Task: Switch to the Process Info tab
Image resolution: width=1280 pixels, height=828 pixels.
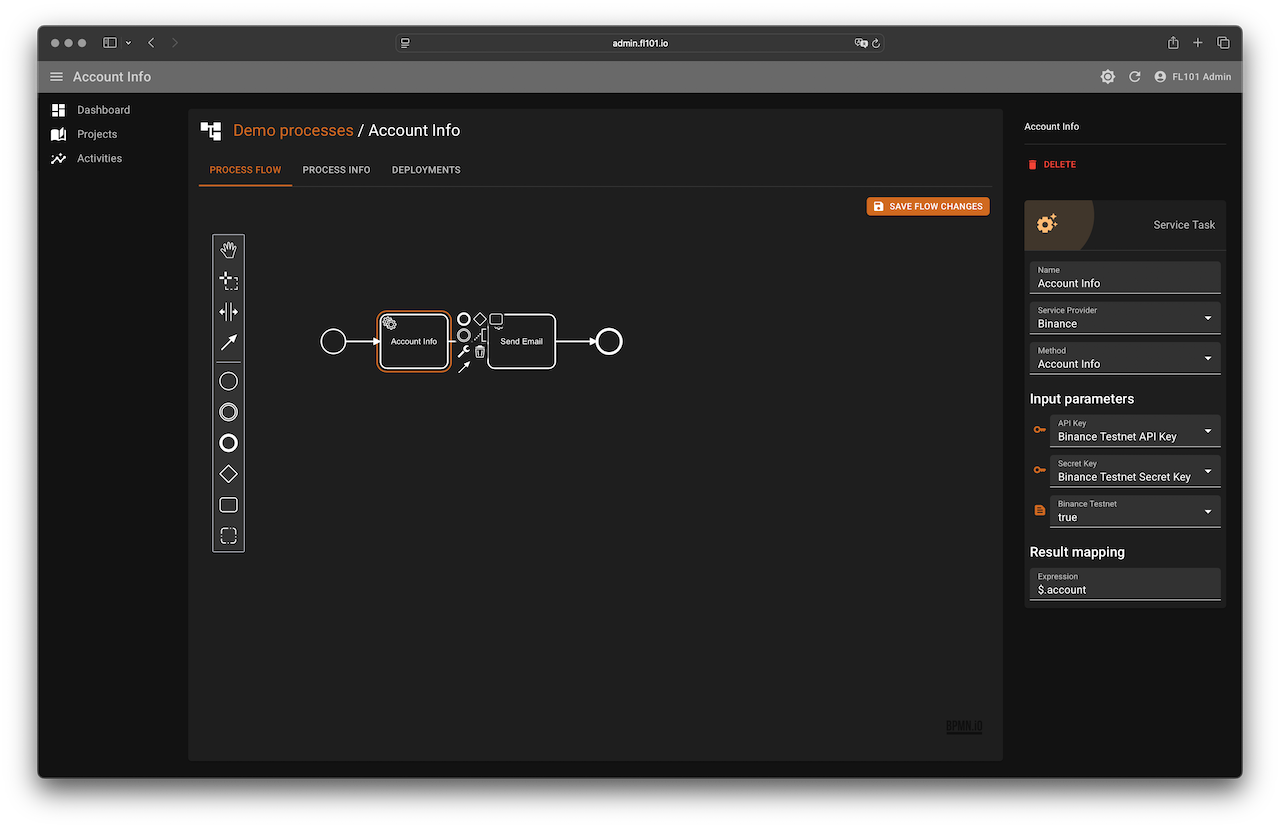Action: tap(336, 170)
